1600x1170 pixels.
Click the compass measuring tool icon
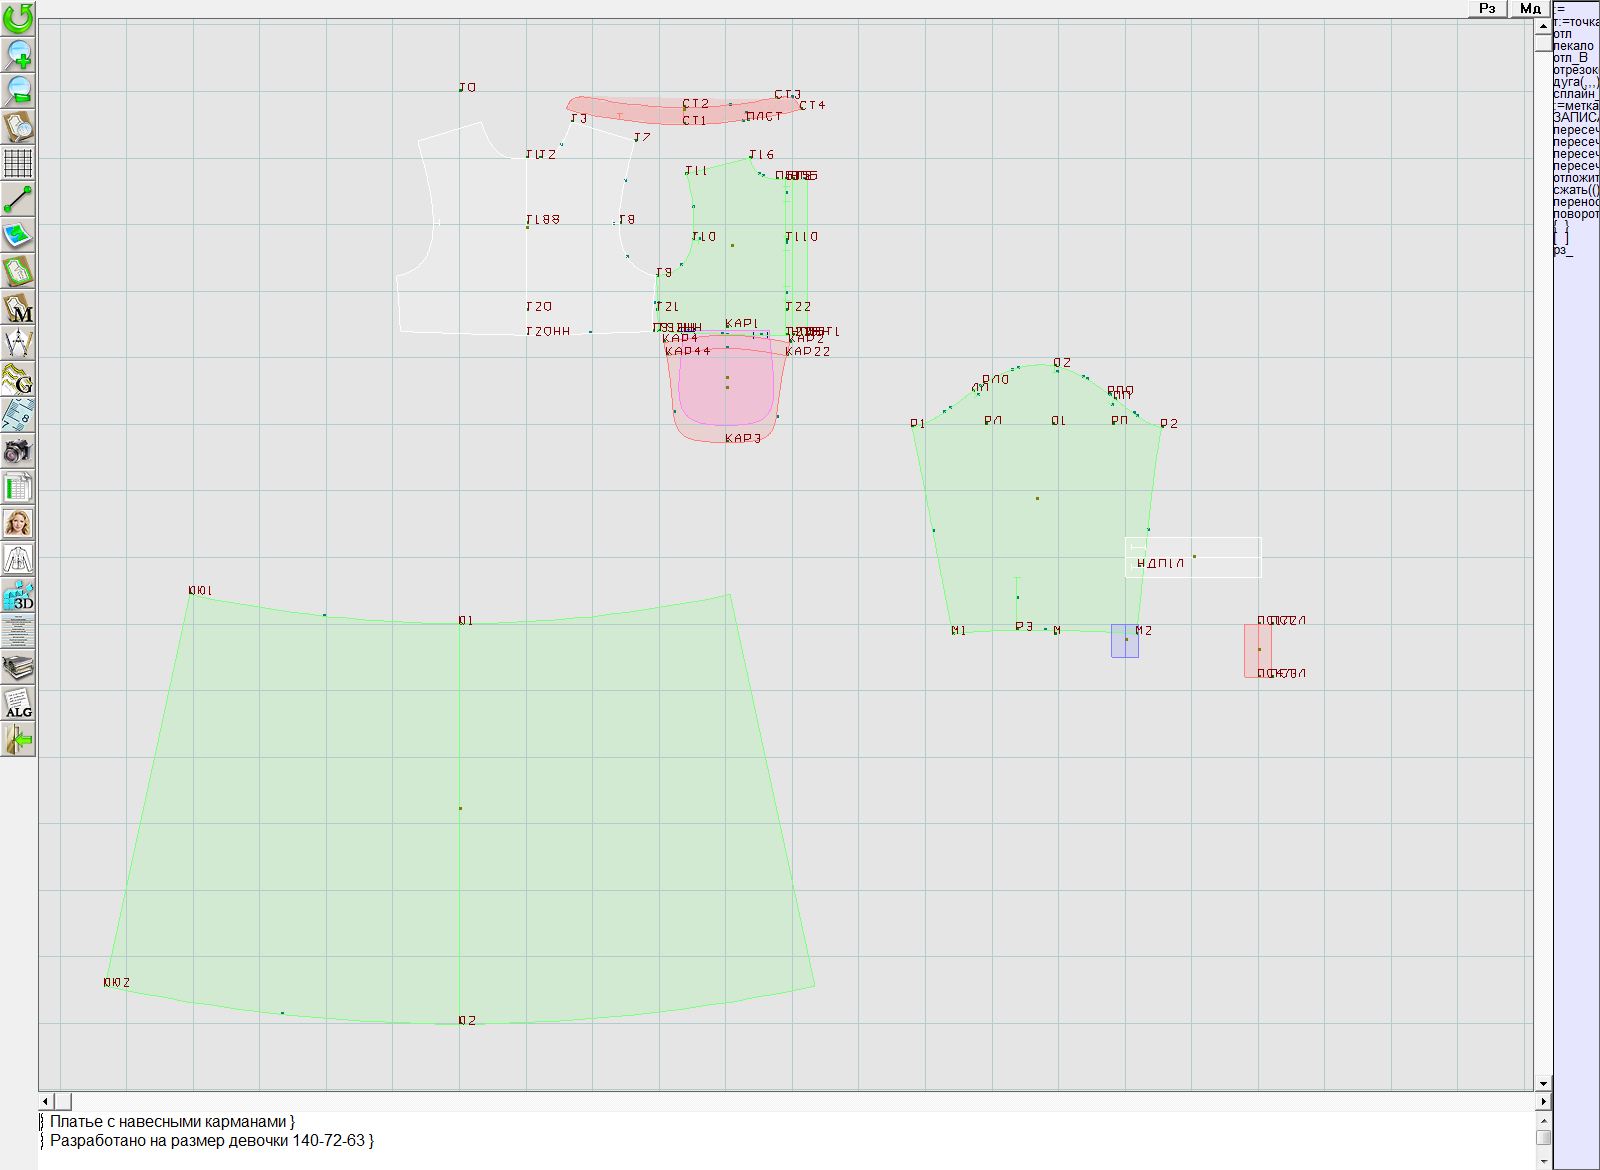point(18,343)
